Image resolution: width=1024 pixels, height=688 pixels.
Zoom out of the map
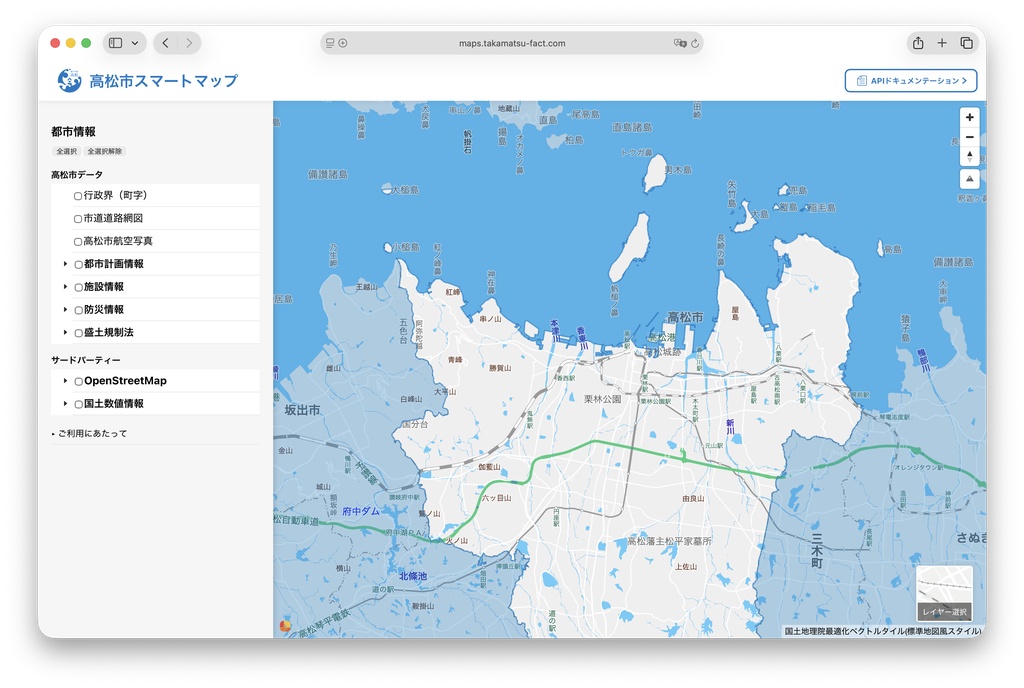point(969,137)
